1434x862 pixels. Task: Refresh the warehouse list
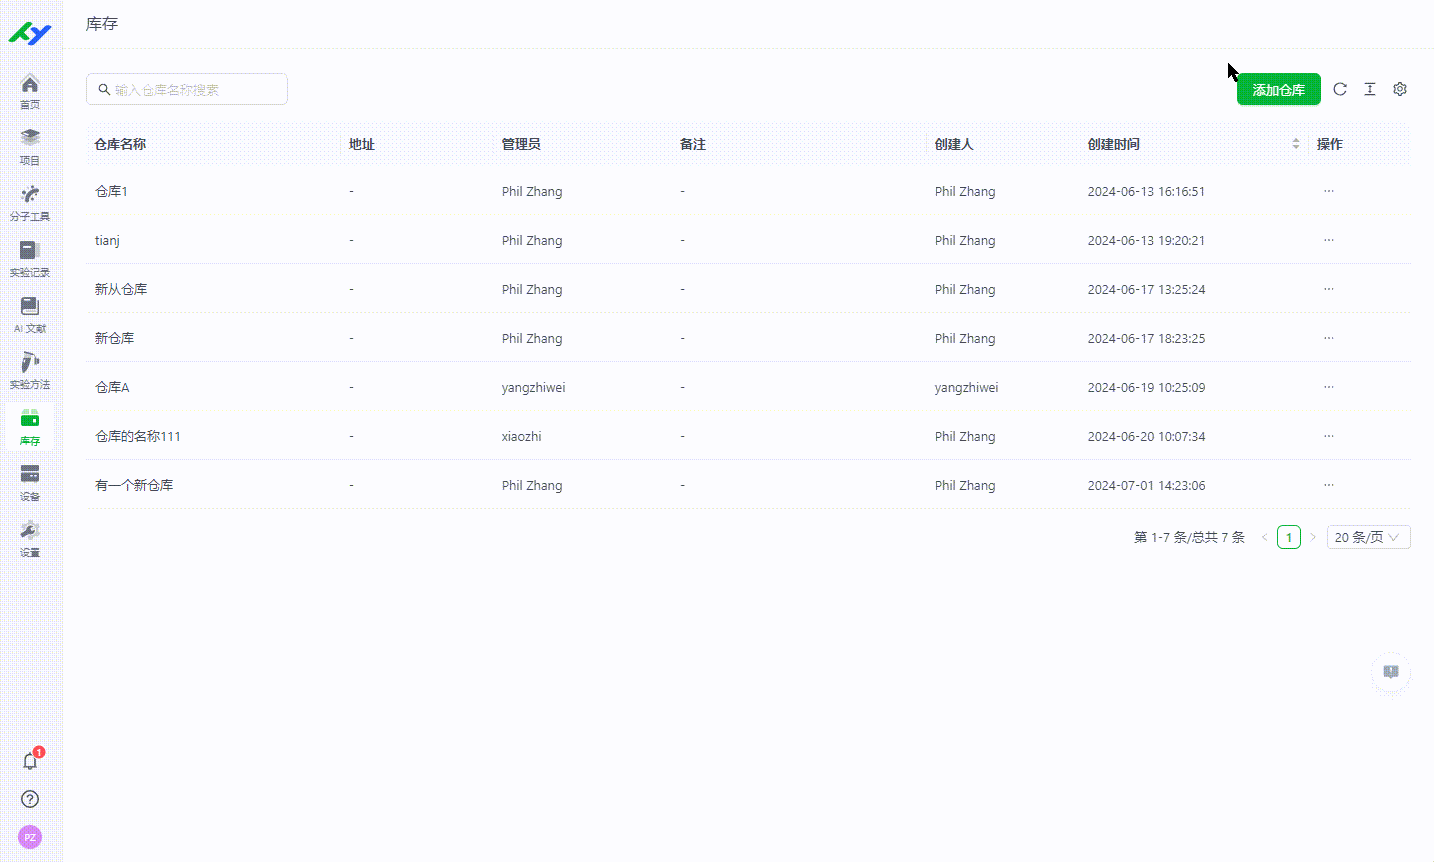point(1340,89)
